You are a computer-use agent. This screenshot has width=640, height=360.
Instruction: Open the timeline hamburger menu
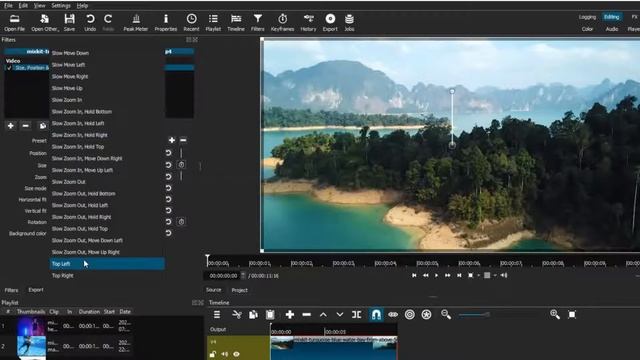click(217, 315)
